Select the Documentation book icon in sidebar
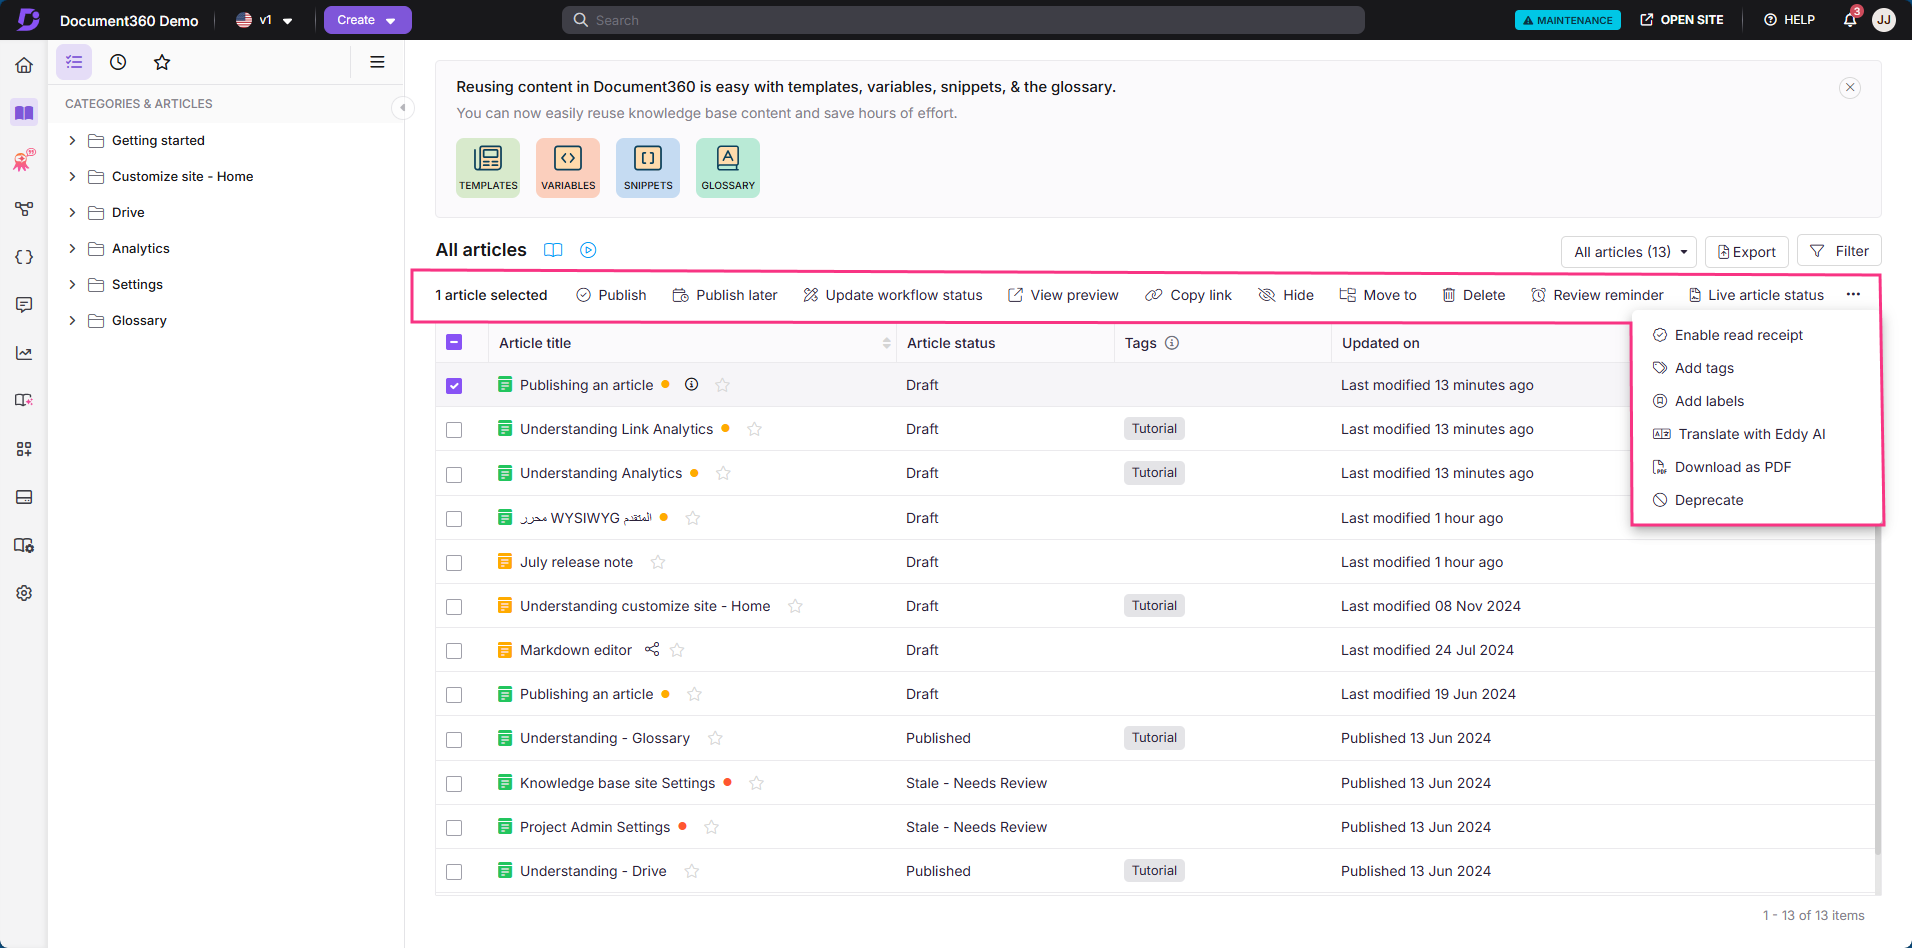The width and height of the screenshot is (1912, 948). tap(23, 112)
